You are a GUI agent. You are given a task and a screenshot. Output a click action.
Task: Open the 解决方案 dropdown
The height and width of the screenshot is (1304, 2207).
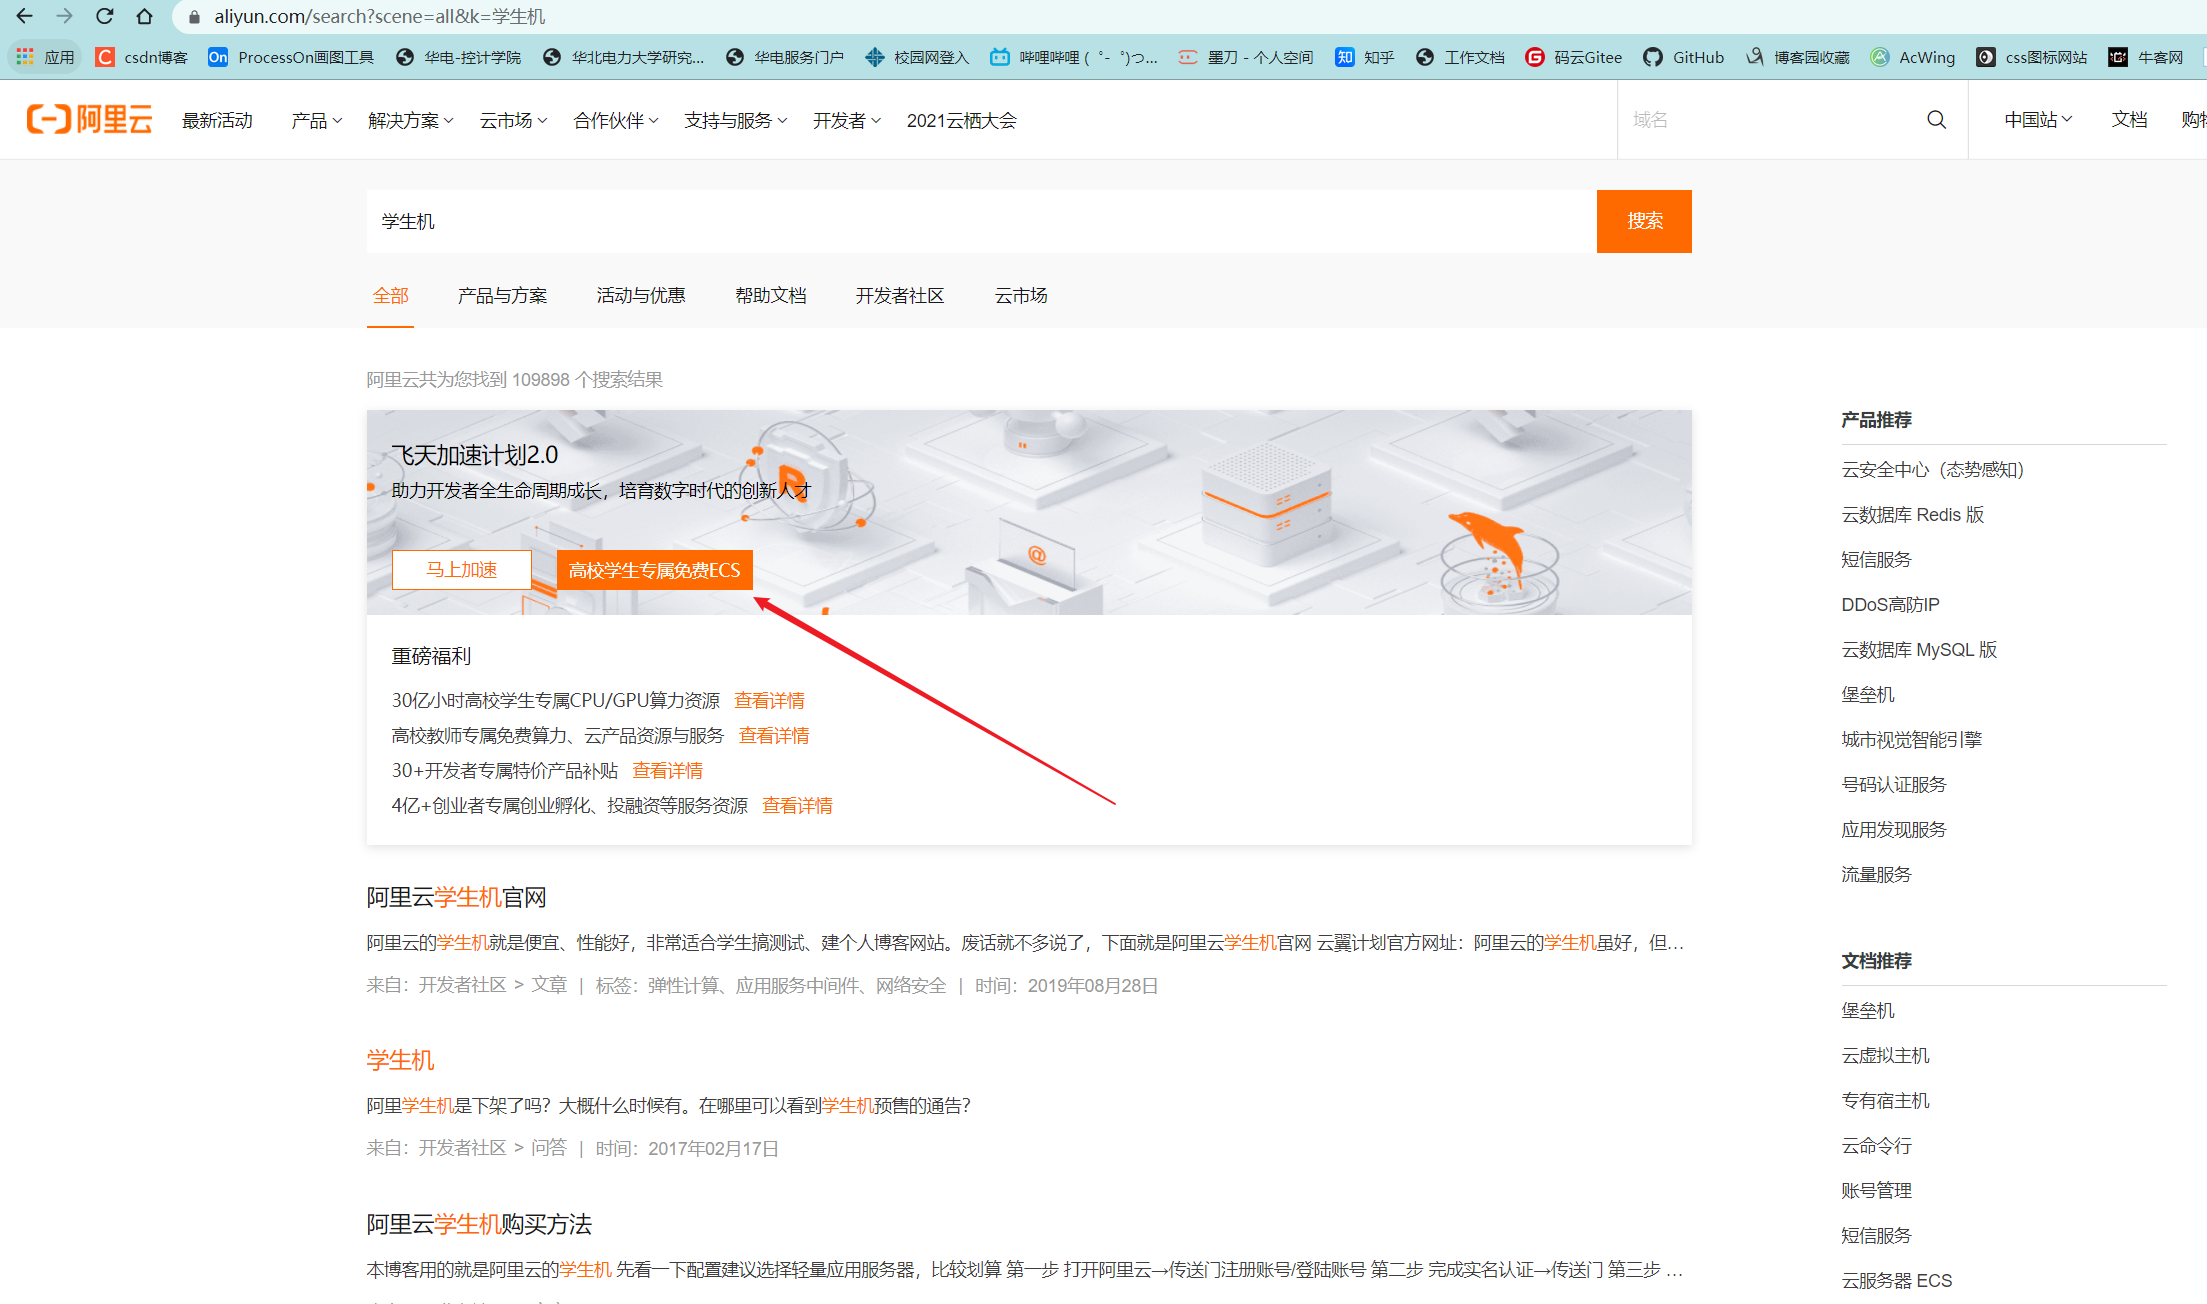tap(410, 120)
